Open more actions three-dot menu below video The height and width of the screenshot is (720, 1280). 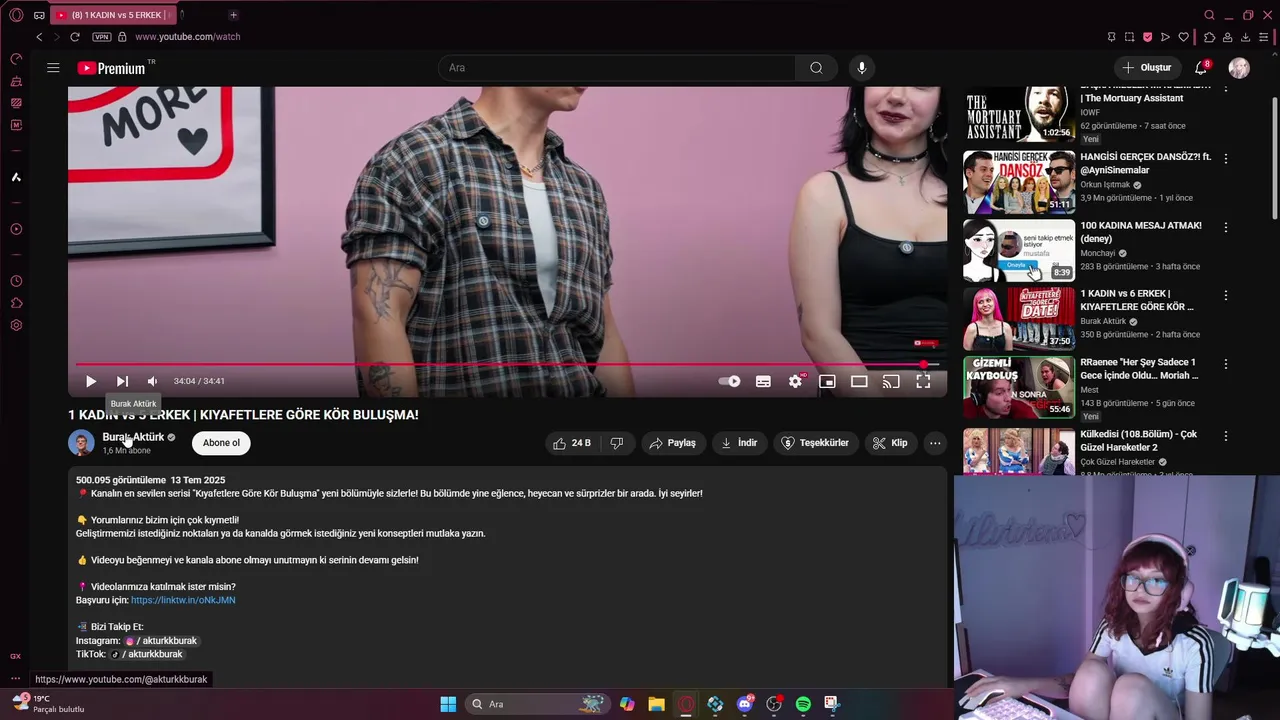(x=935, y=443)
